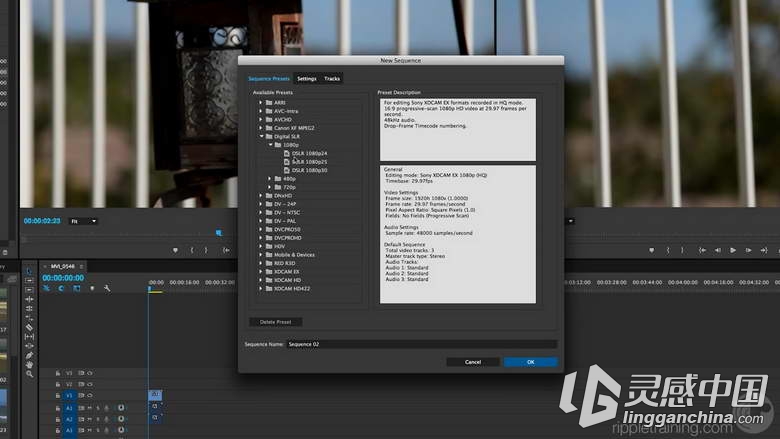The width and height of the screenshot is (780, 439).
Task: Open Source monitor Fit zoom dropdown
Action: coord(83,221)
